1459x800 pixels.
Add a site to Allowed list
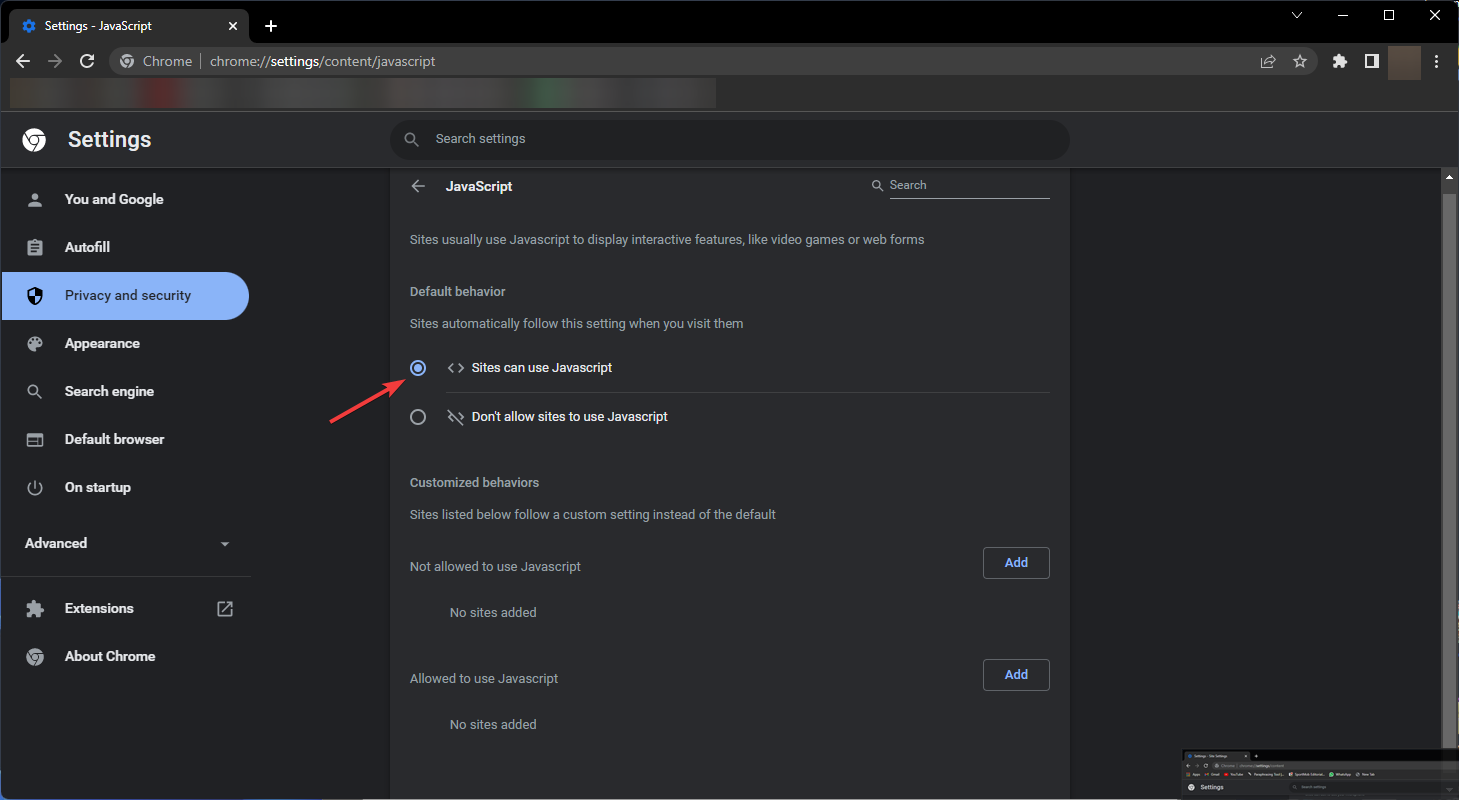pyautogui.click(x=1016, y=675)
